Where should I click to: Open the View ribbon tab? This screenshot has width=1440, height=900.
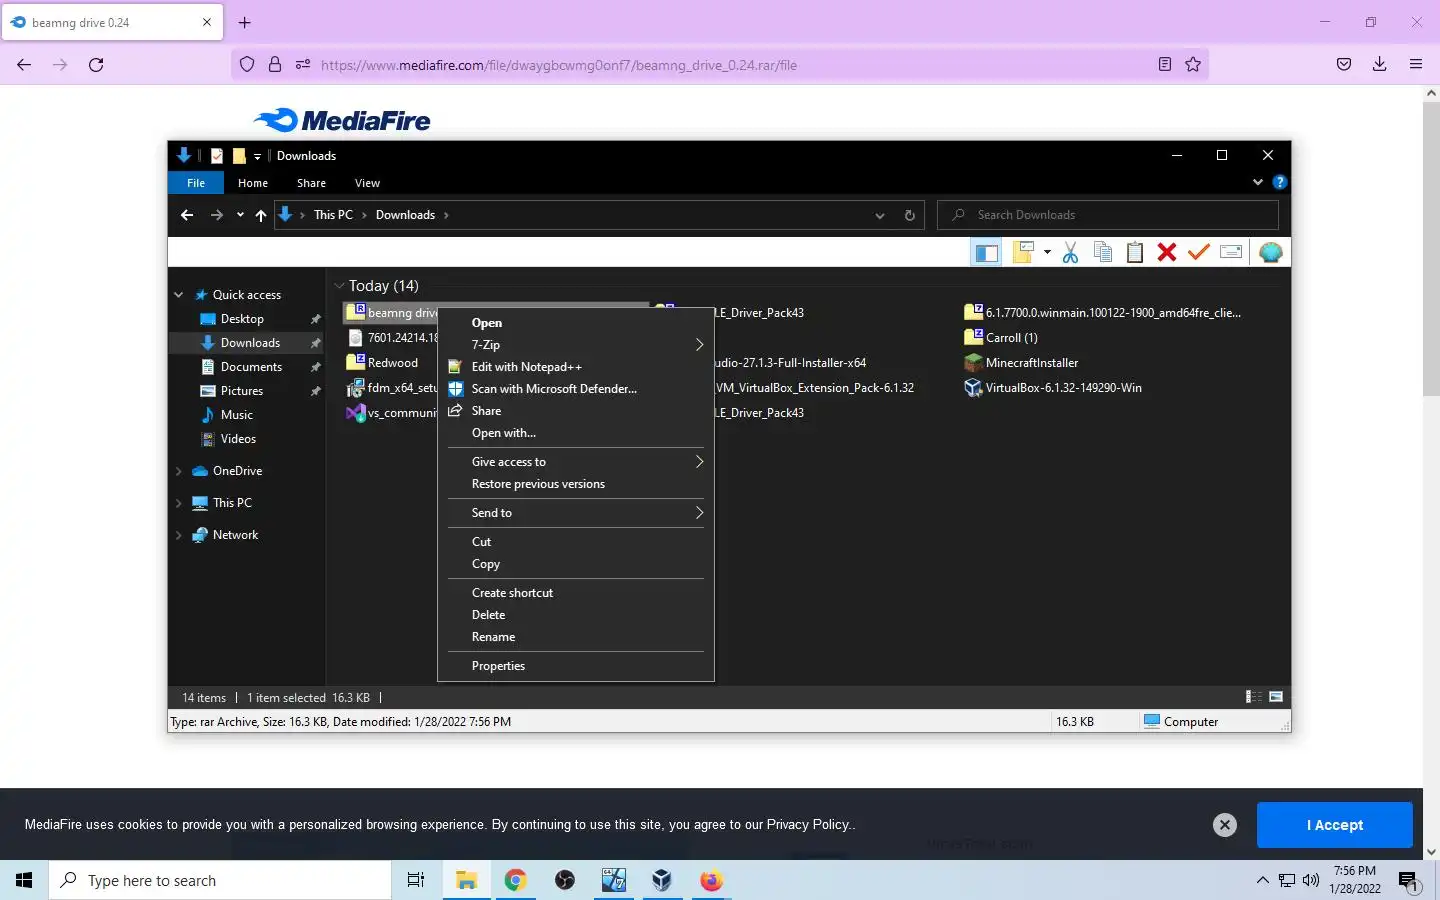(x=367, y=183)
